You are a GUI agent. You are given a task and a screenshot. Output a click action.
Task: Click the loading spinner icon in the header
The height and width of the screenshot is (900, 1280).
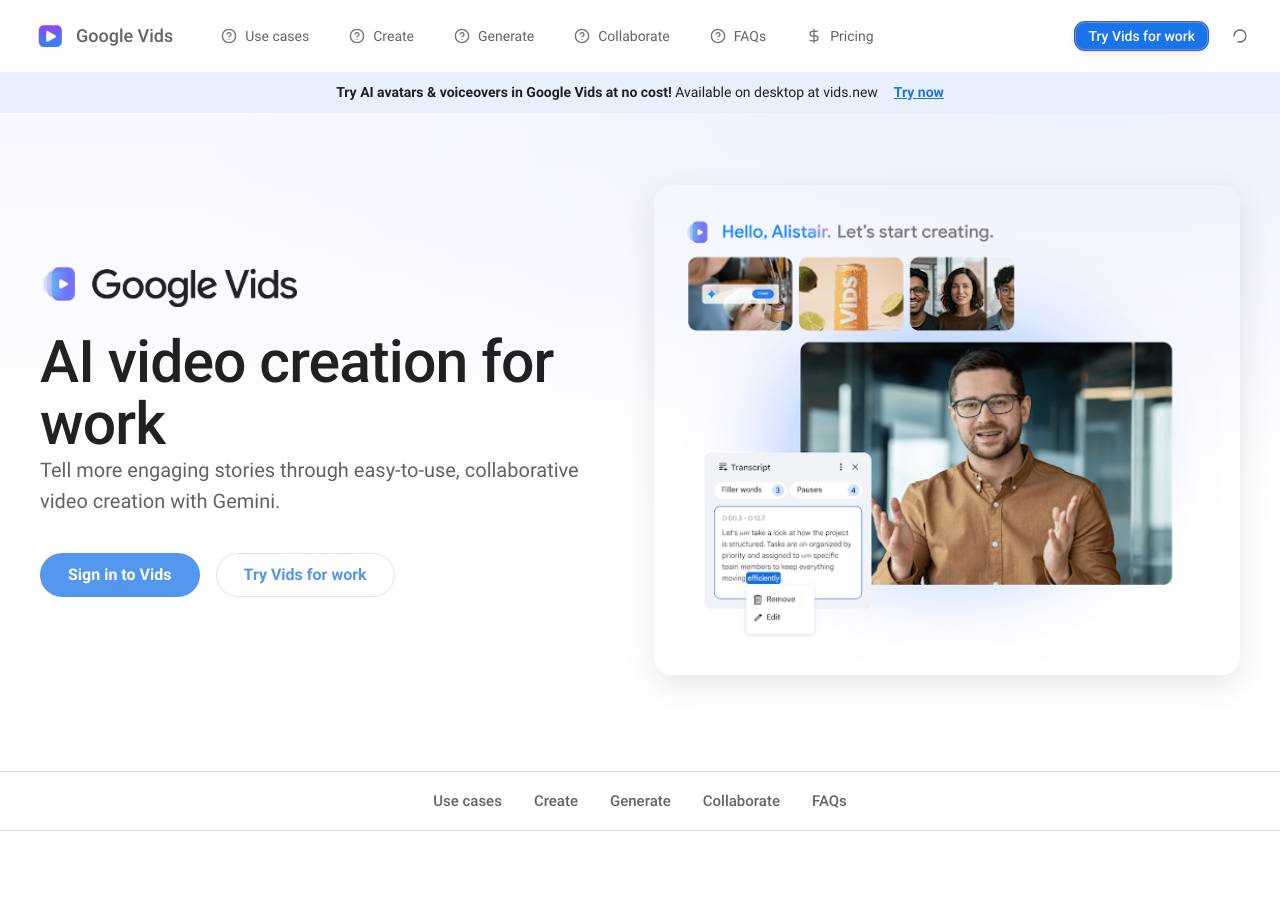click(x=1240, y=36)
